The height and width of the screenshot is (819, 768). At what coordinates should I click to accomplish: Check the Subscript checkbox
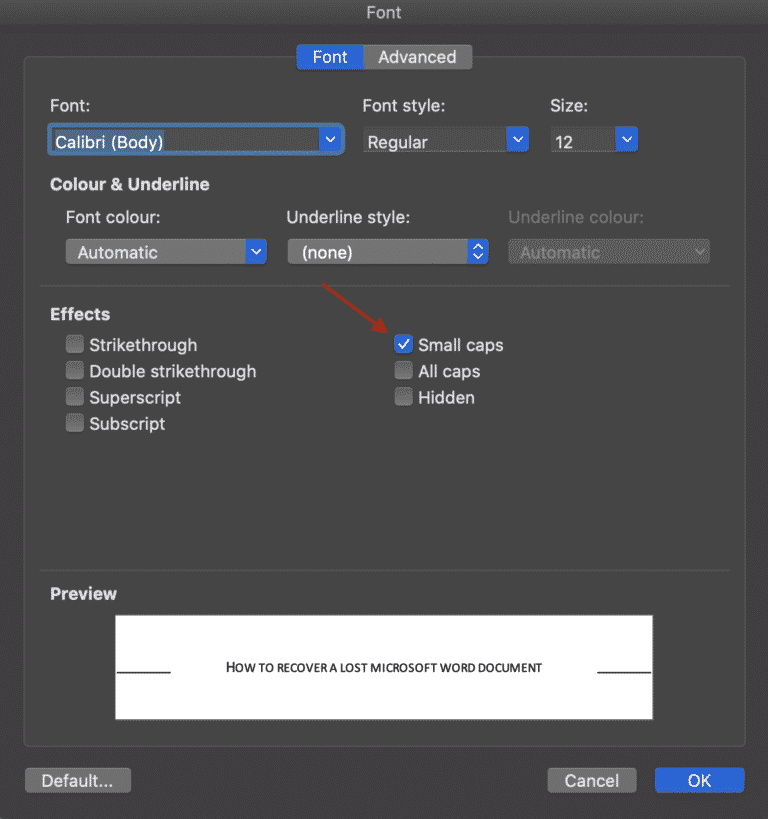point(74,423)
